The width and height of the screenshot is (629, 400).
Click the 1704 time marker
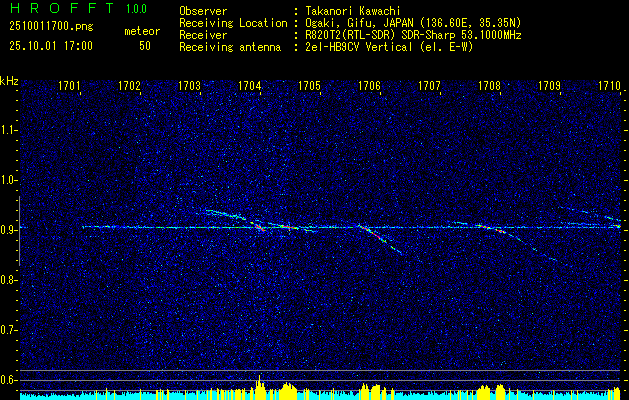point(250,85)
